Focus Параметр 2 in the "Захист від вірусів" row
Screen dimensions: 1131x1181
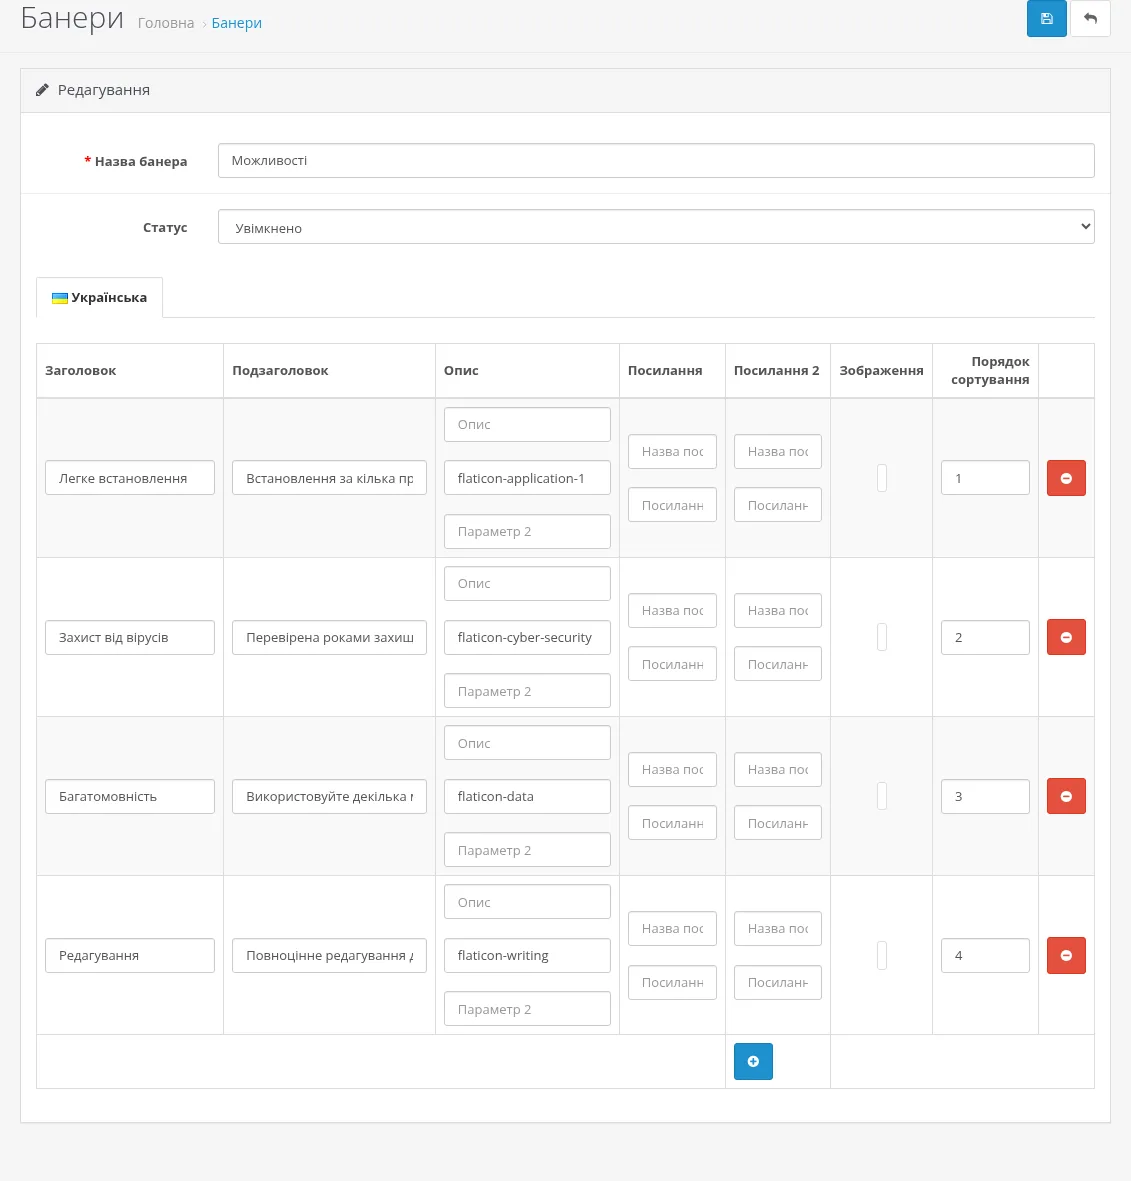click(x=527, y=691)
